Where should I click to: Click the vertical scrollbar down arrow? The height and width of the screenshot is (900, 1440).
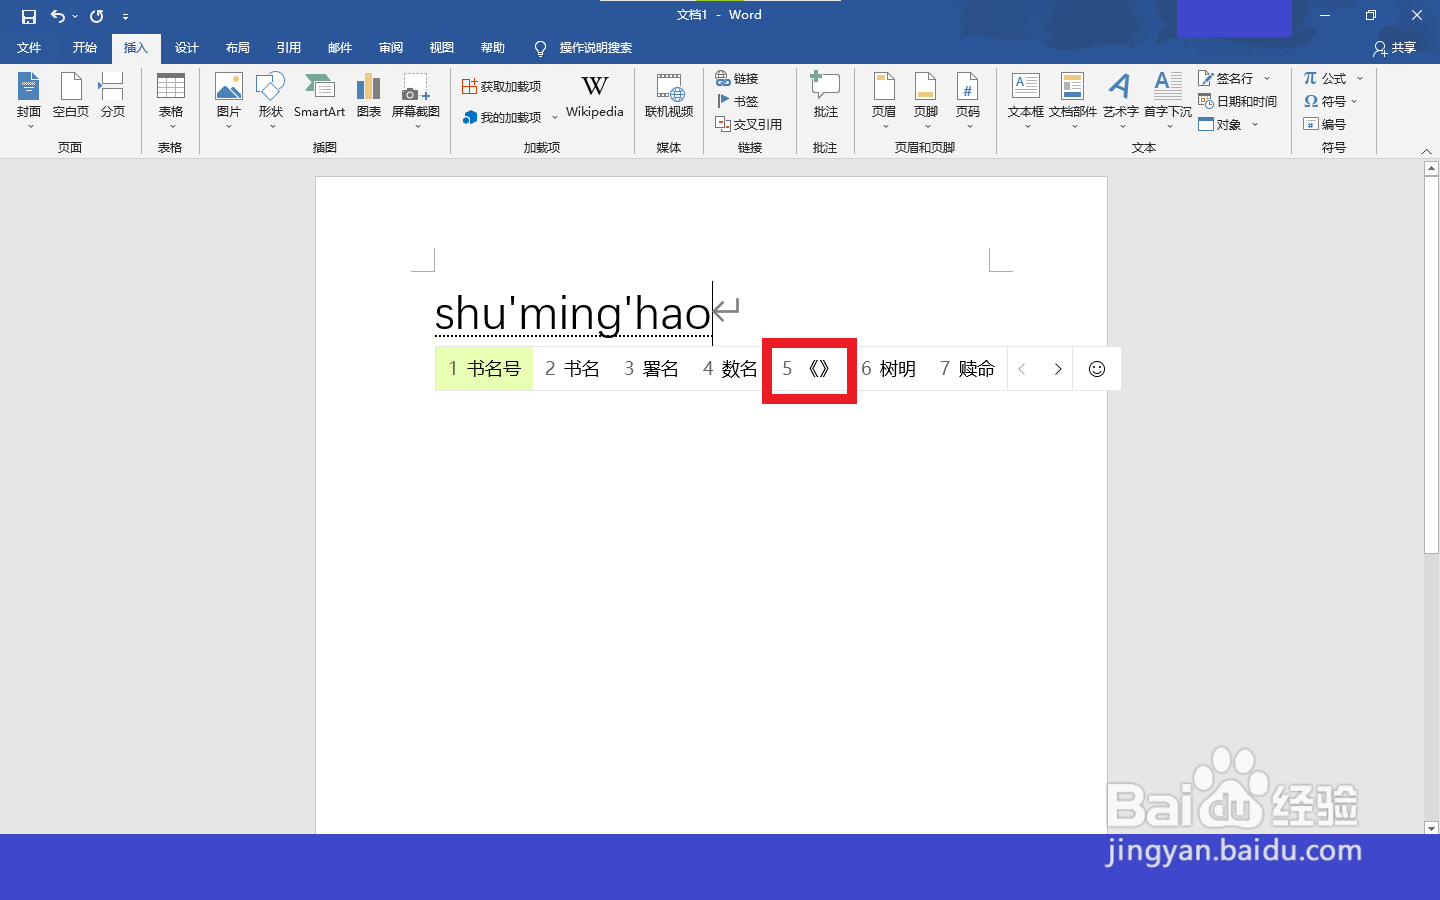pyautogui.click(x=1431, y=828)
